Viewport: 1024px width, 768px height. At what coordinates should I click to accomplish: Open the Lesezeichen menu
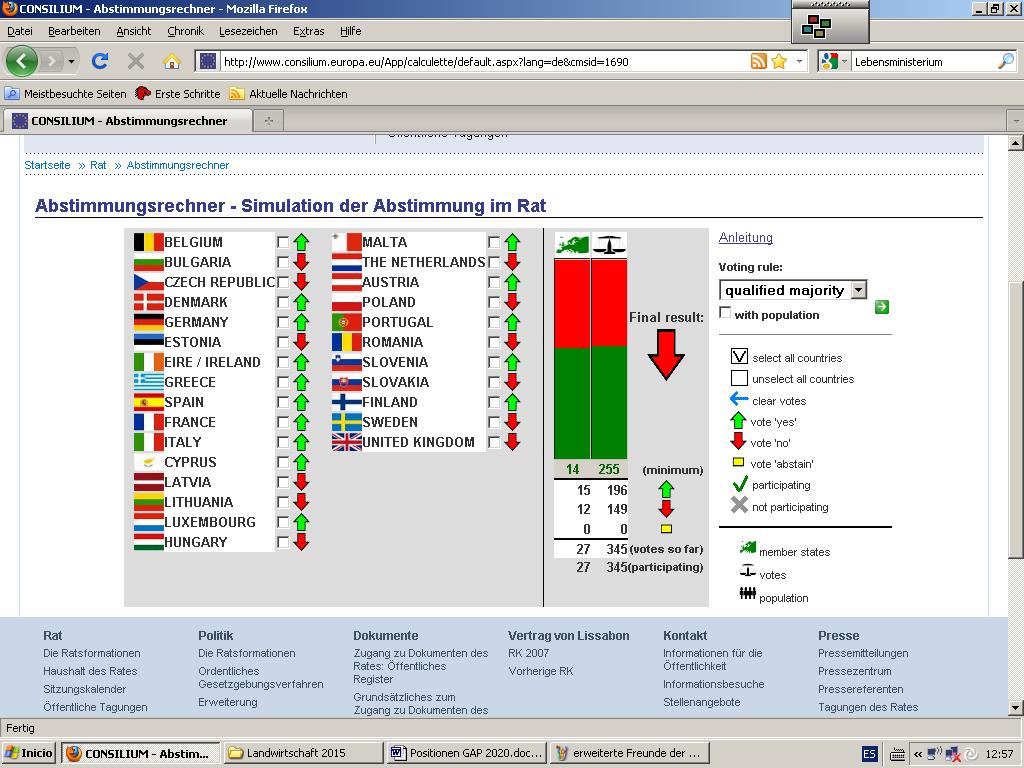[248, 31]
